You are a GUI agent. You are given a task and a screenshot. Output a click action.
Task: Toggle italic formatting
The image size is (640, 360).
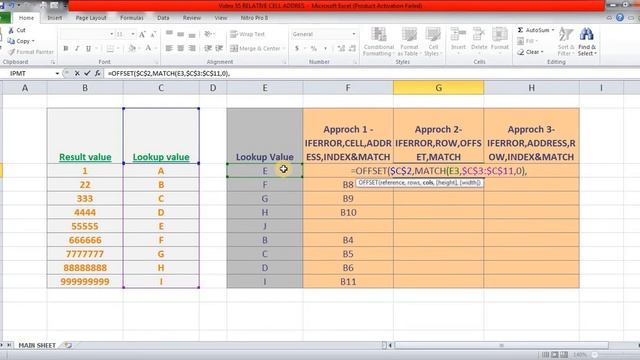77,49
